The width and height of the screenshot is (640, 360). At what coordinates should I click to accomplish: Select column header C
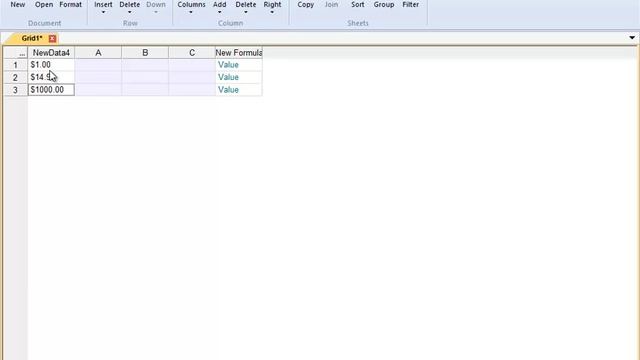click(x=192, y=53)
